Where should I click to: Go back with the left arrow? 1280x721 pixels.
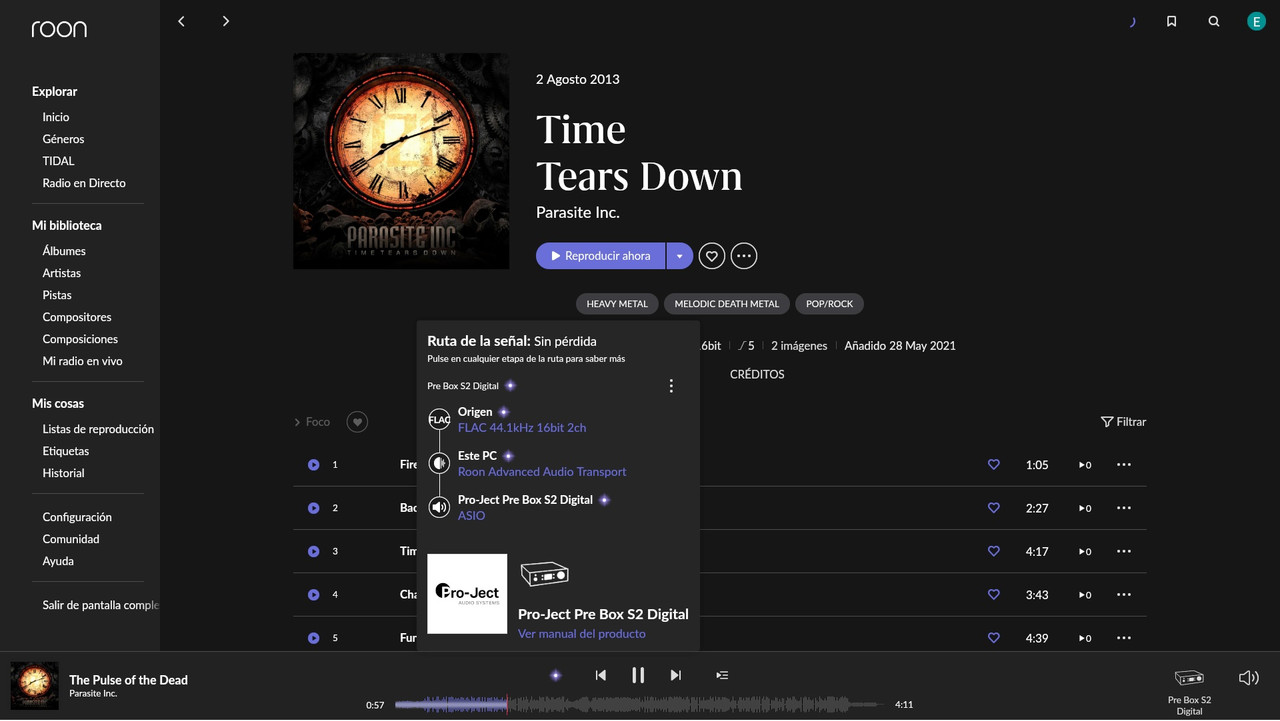coord(181,21)
